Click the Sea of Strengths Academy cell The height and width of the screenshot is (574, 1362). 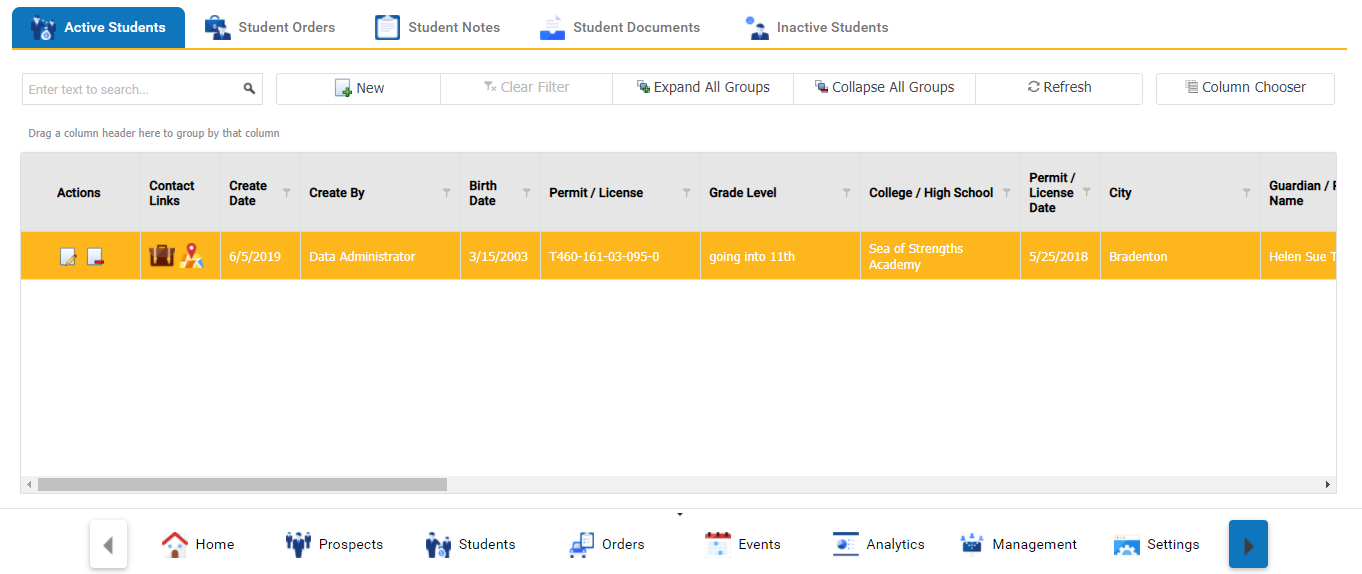pyautogui.click(x=940, y=256)
